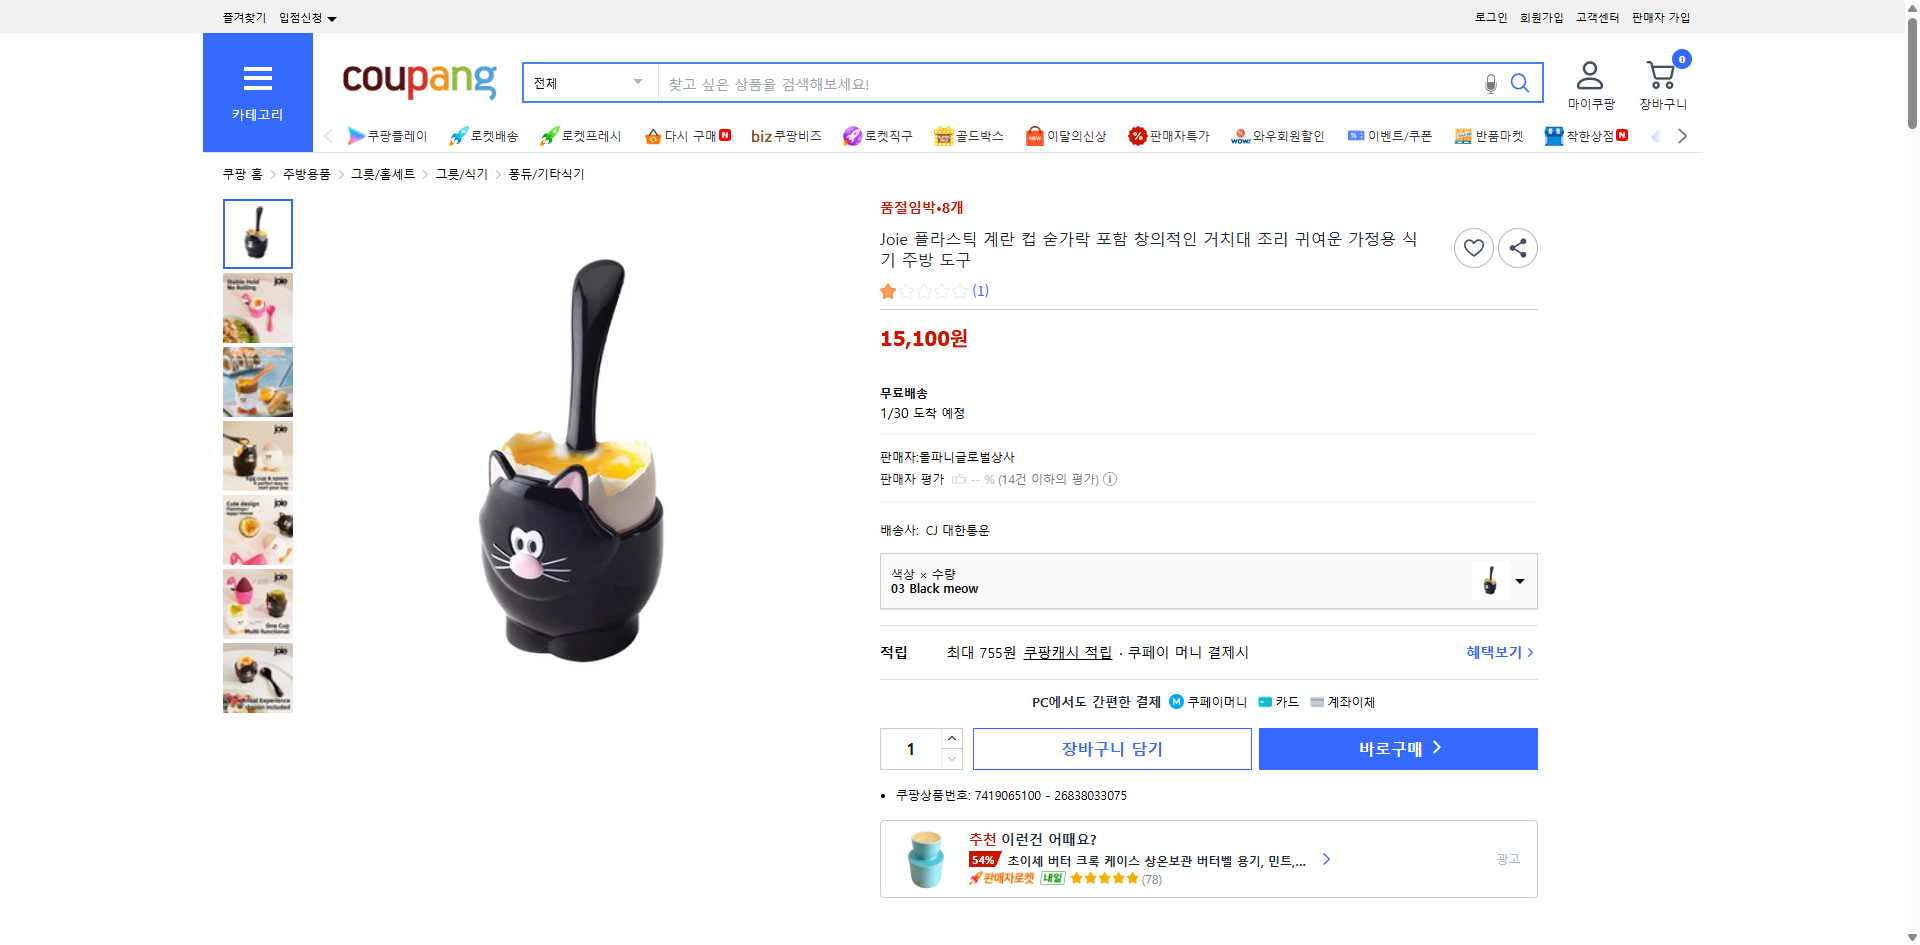This screenshot has height=945, width=1920.
Task: Click the search magnifier icon
Action: 1520,83
